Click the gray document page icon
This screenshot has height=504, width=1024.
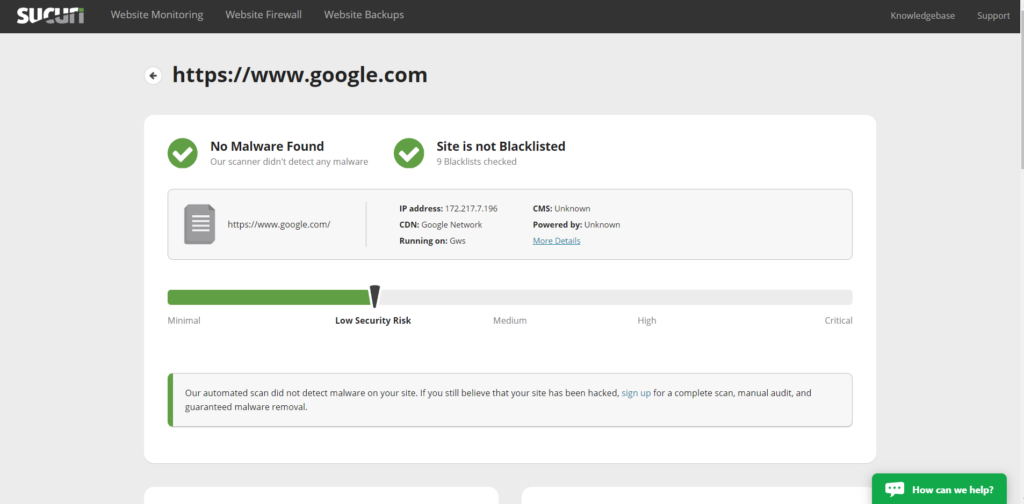tap(199, 224)
